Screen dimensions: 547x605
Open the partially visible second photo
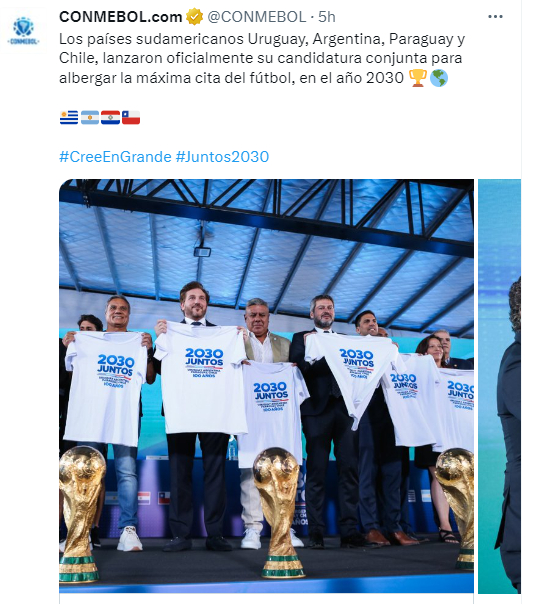tap(499, 386)
